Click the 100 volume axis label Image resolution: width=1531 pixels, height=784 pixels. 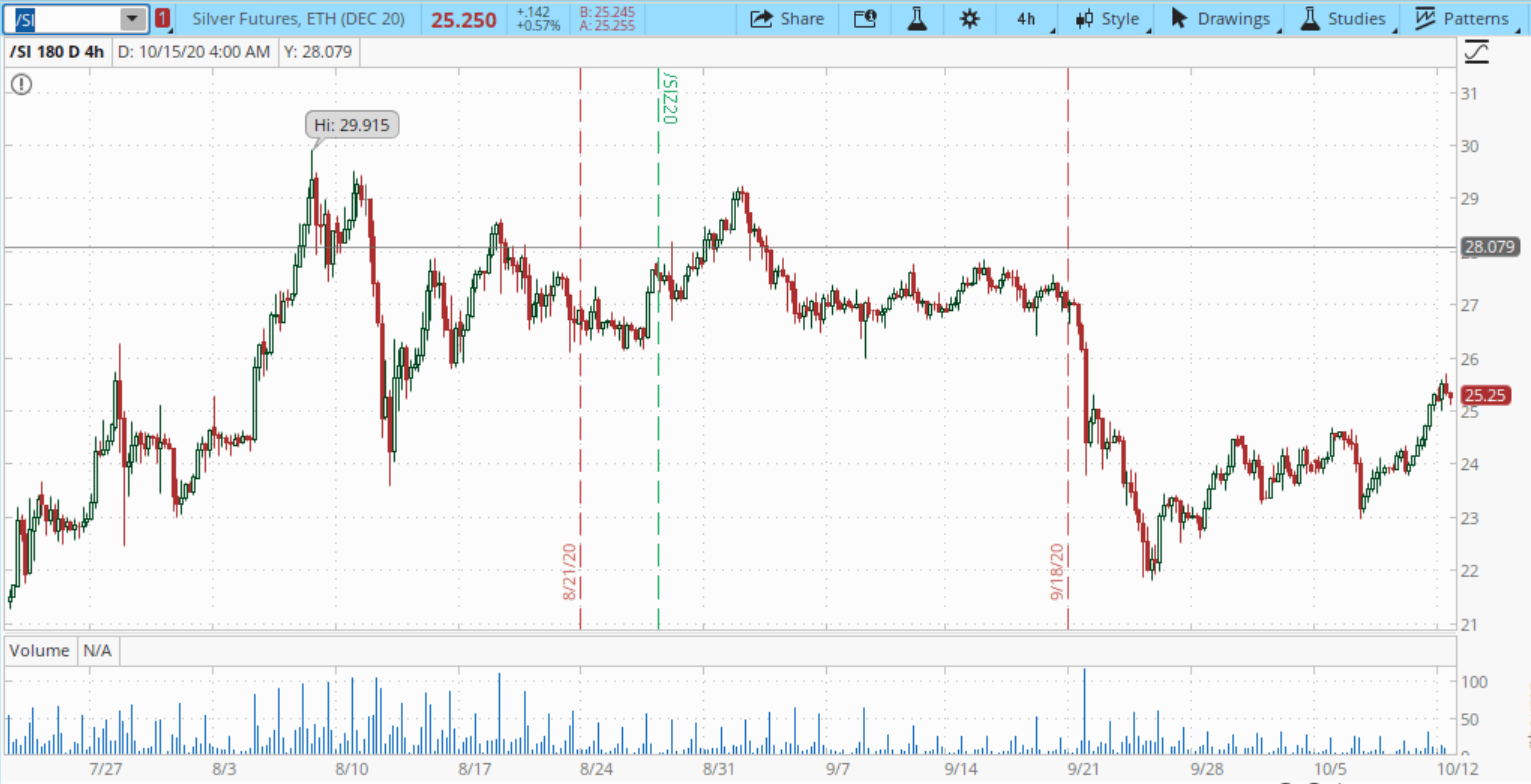tap(1476, 681)
